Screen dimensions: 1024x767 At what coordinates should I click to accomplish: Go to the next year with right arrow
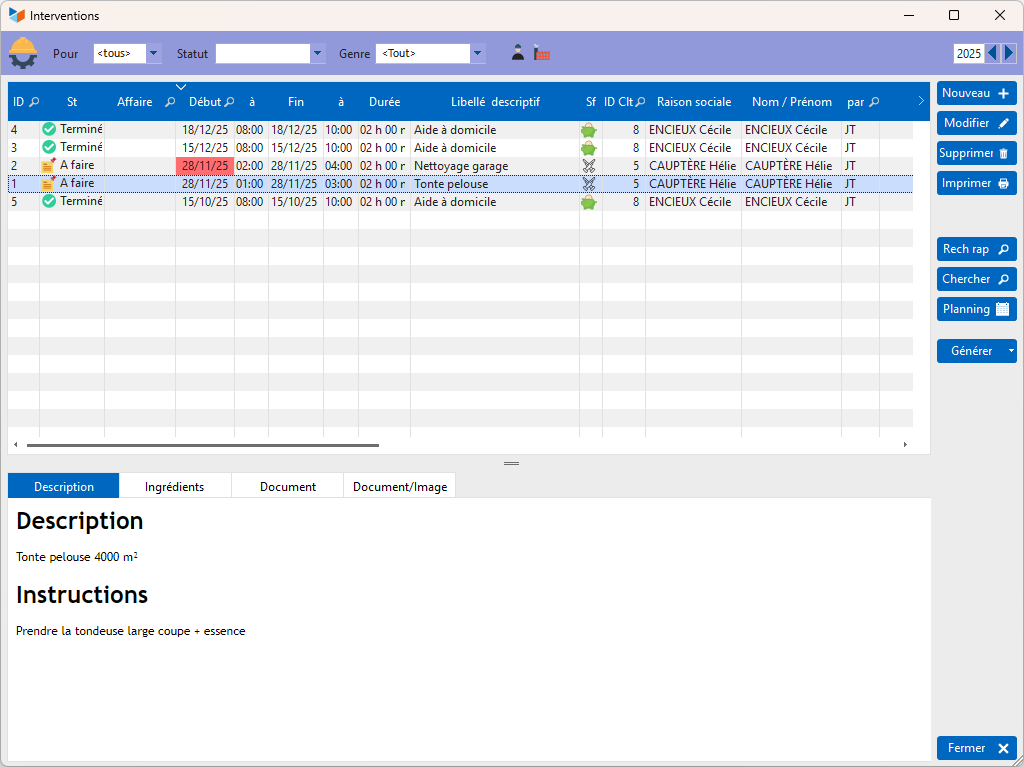tap(1009, 53)
